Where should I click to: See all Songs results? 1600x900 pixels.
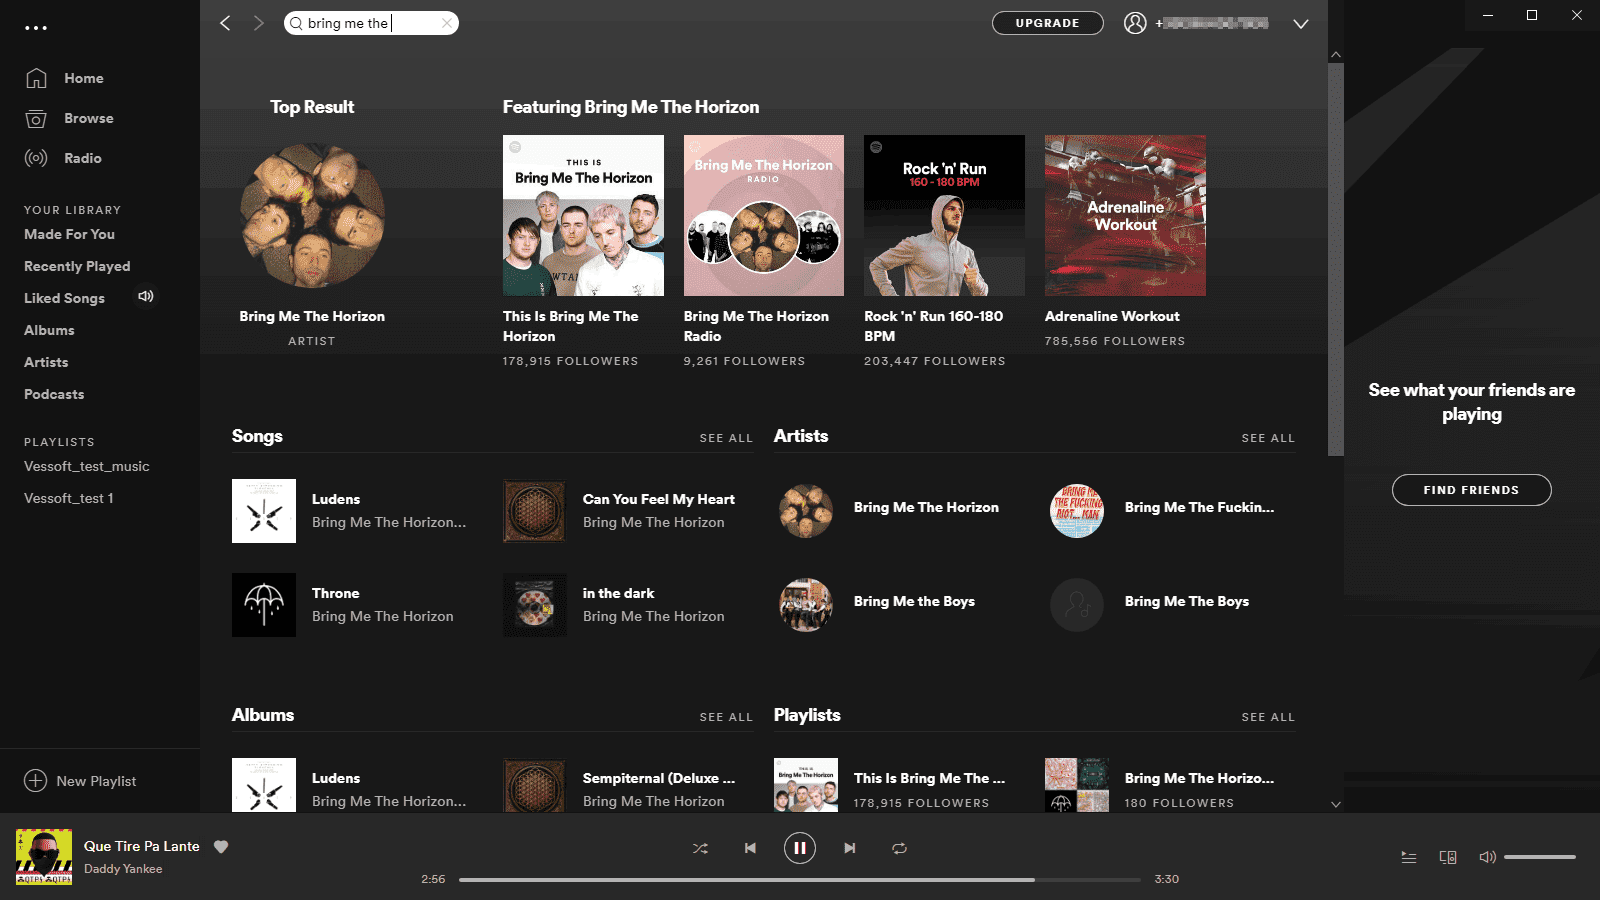(x=726, y=438)
